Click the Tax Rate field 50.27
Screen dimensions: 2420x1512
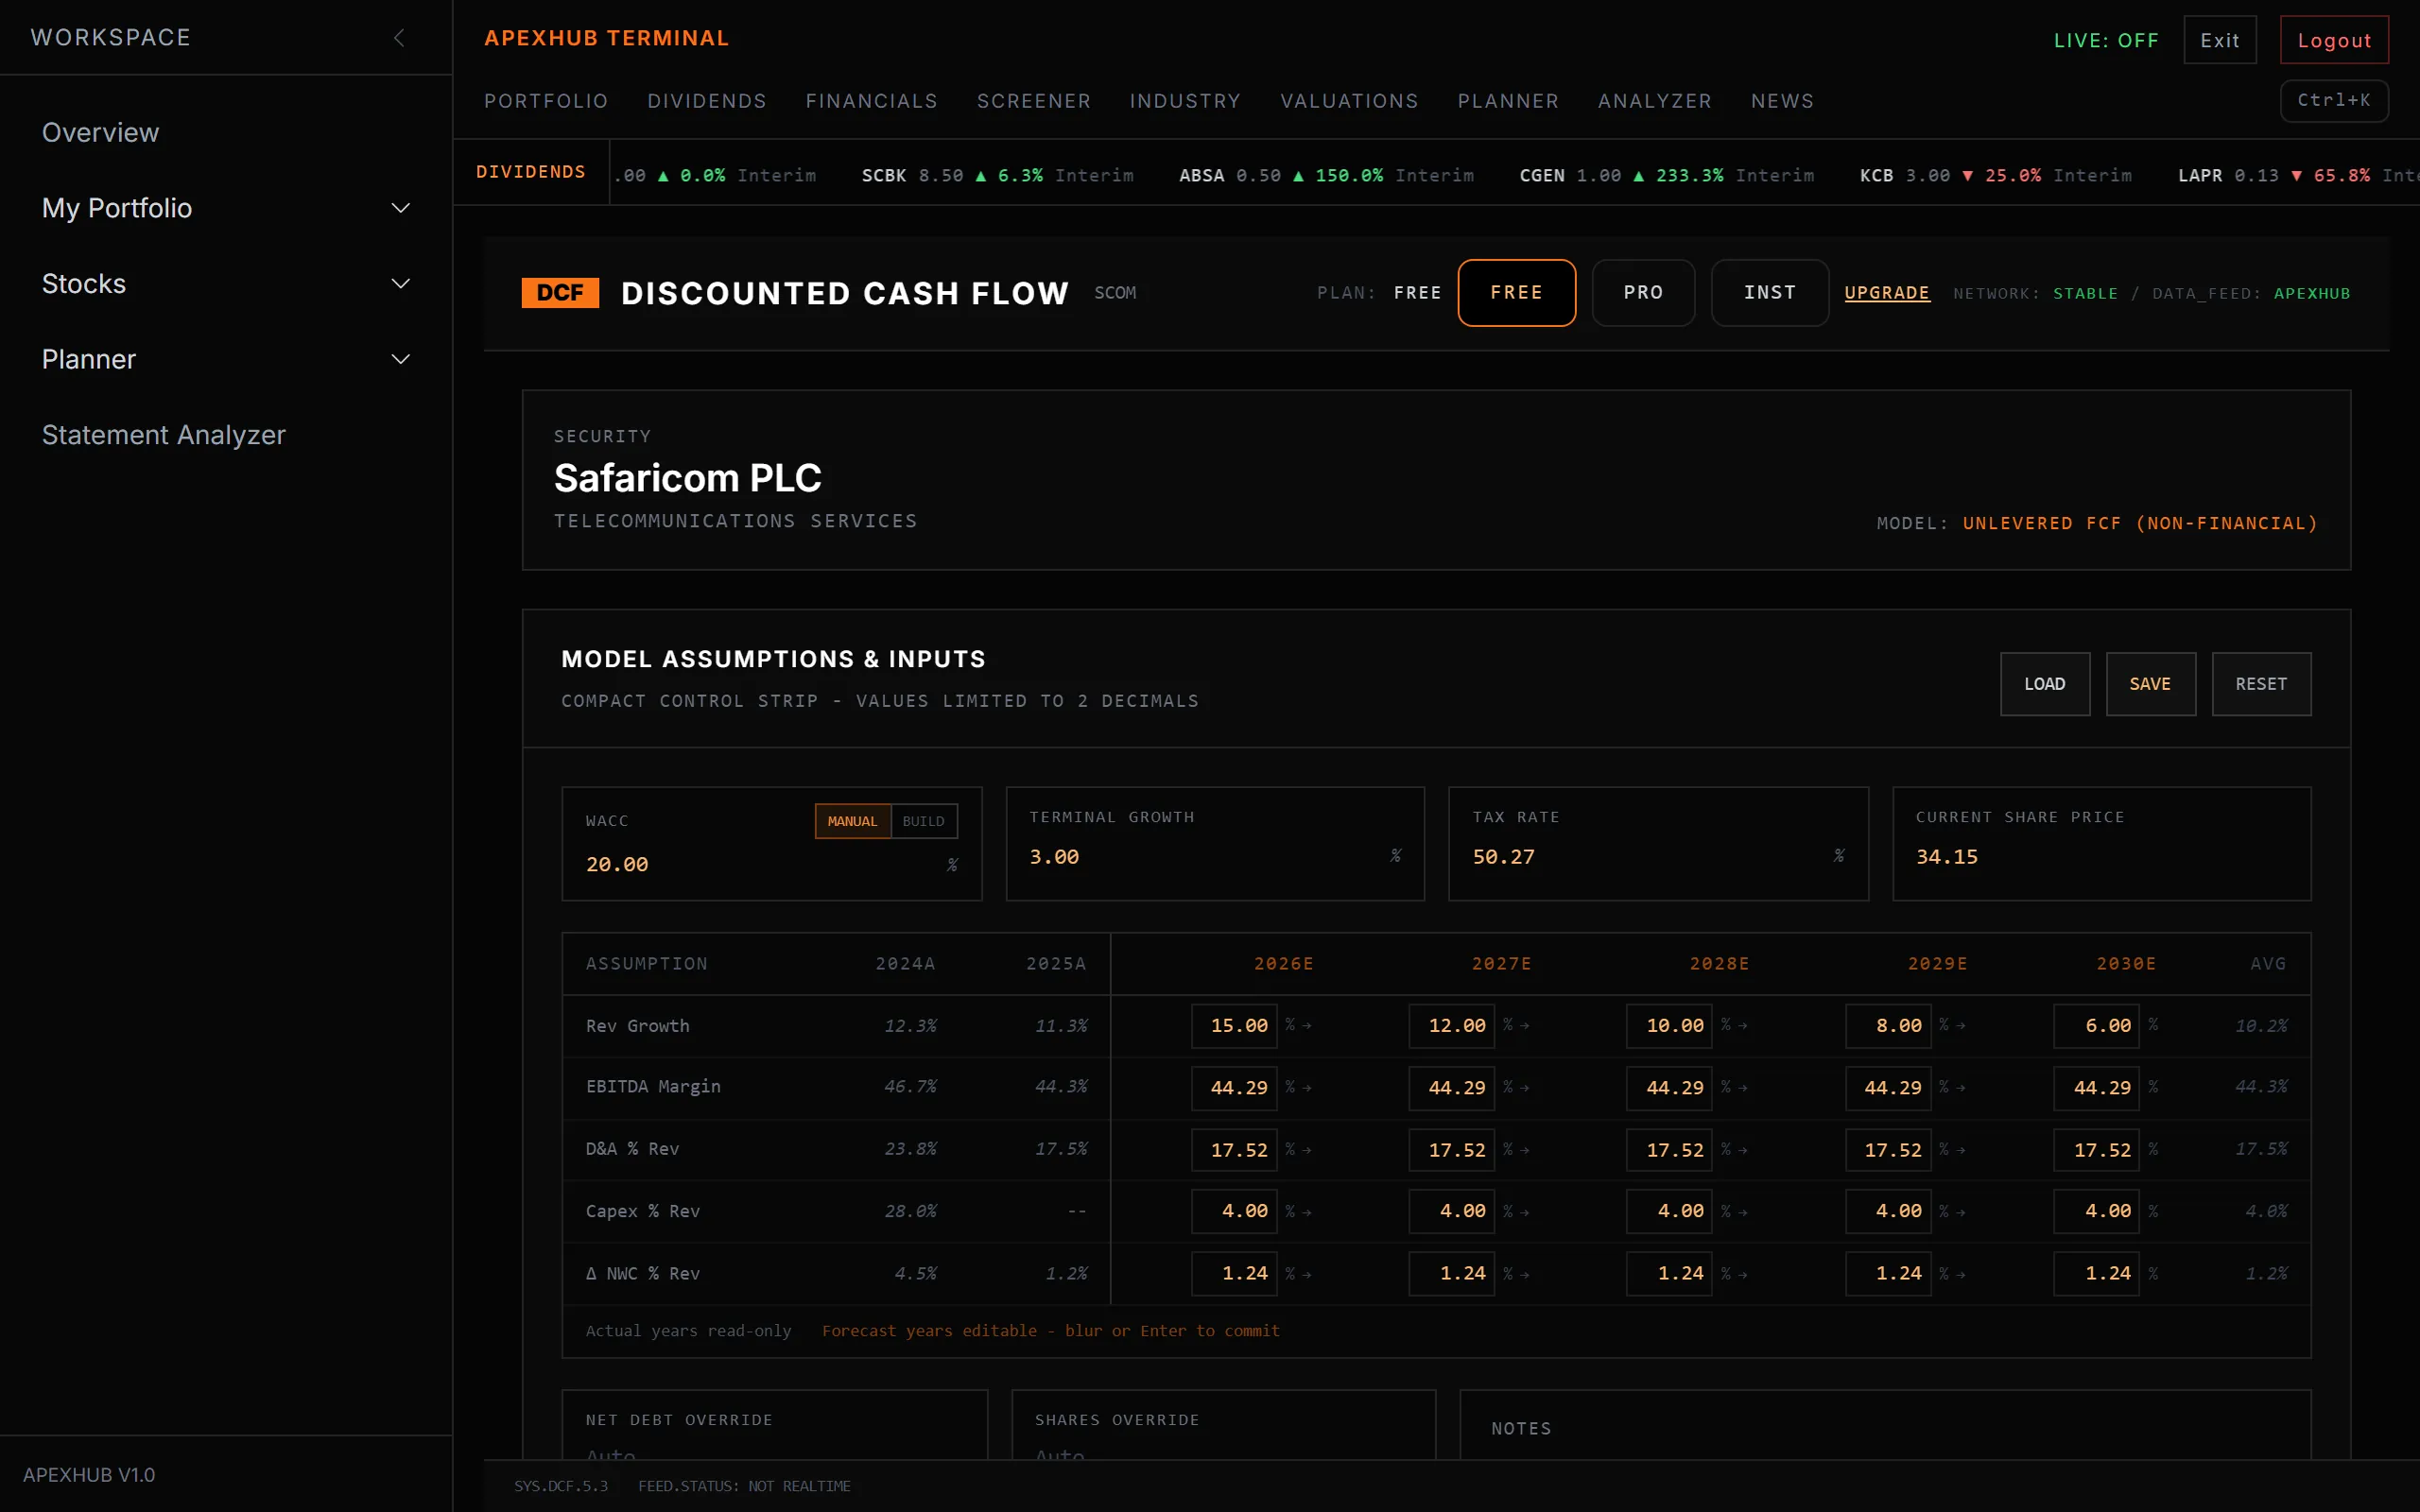click(1646, 857)
